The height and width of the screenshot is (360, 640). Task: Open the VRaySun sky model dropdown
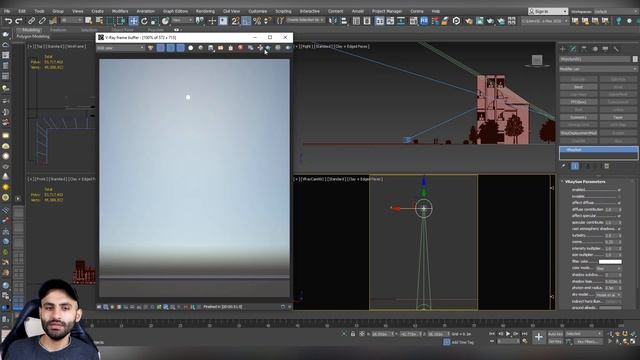click(608, 295)
